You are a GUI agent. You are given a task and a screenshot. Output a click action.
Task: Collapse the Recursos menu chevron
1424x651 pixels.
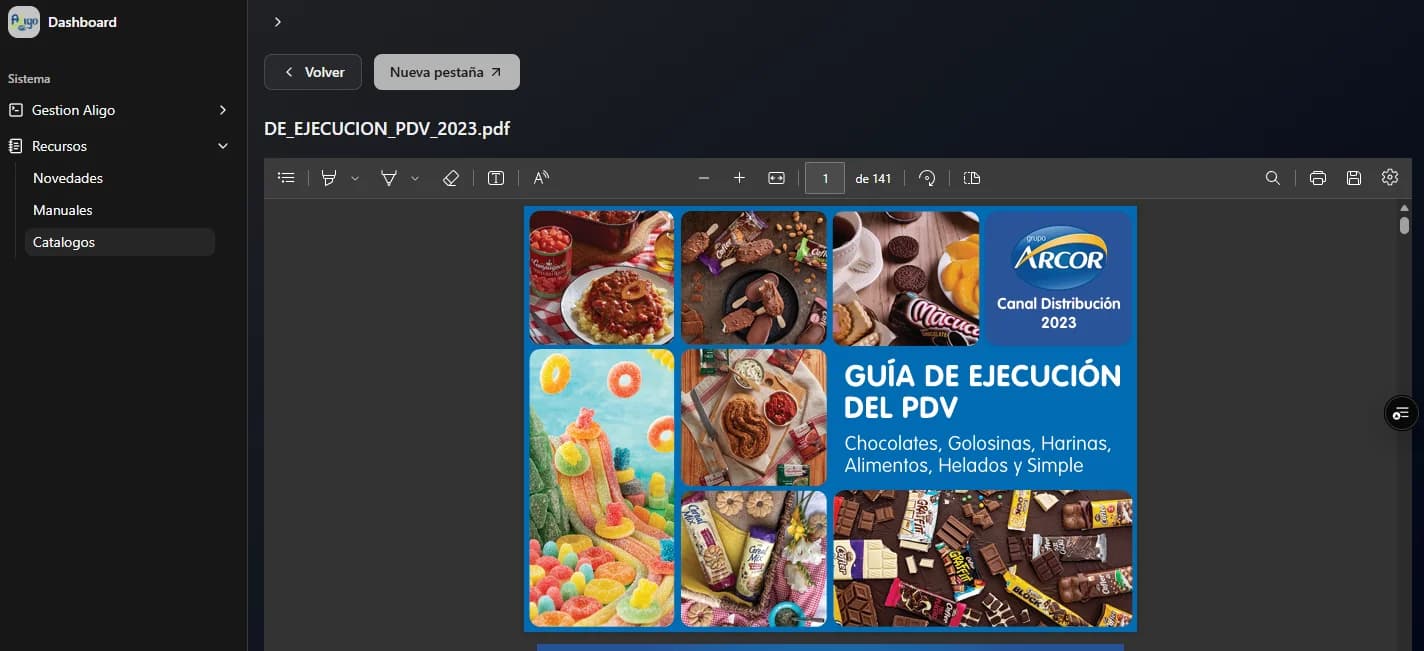click(x=223, y=146)
